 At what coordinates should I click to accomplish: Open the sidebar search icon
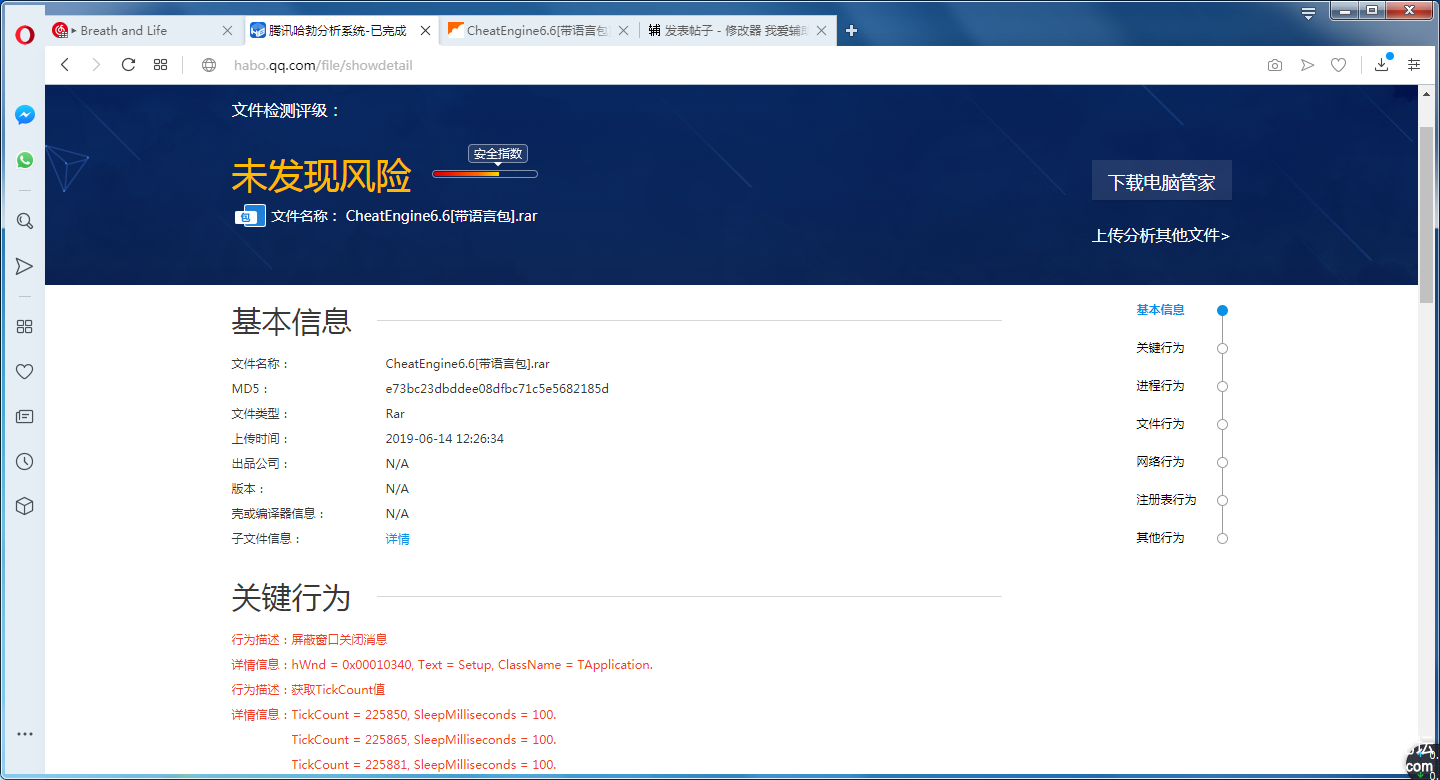[25, 221]
